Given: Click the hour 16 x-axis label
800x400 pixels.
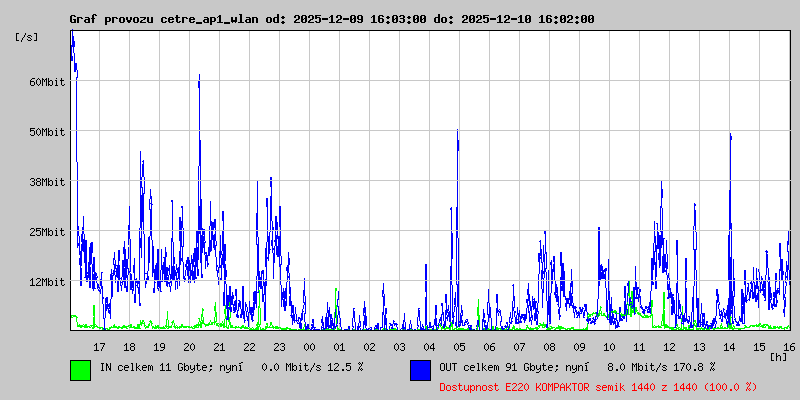Looking at the screenshot, I should point(789,347).
